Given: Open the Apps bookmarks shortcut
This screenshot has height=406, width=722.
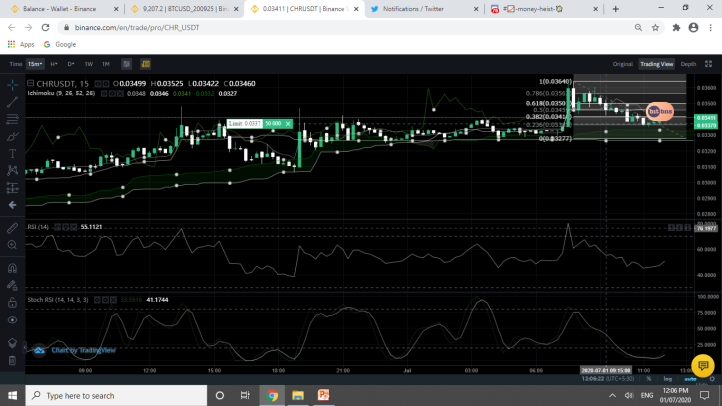Looking at the screenshot, I should coord(21,45).
